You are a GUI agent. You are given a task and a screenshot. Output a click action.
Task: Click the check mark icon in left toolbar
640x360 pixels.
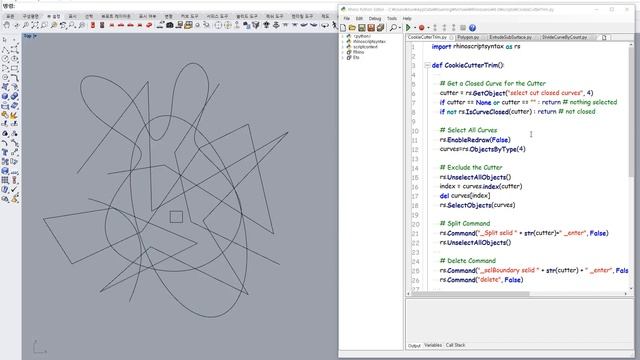tap(15, 189)
